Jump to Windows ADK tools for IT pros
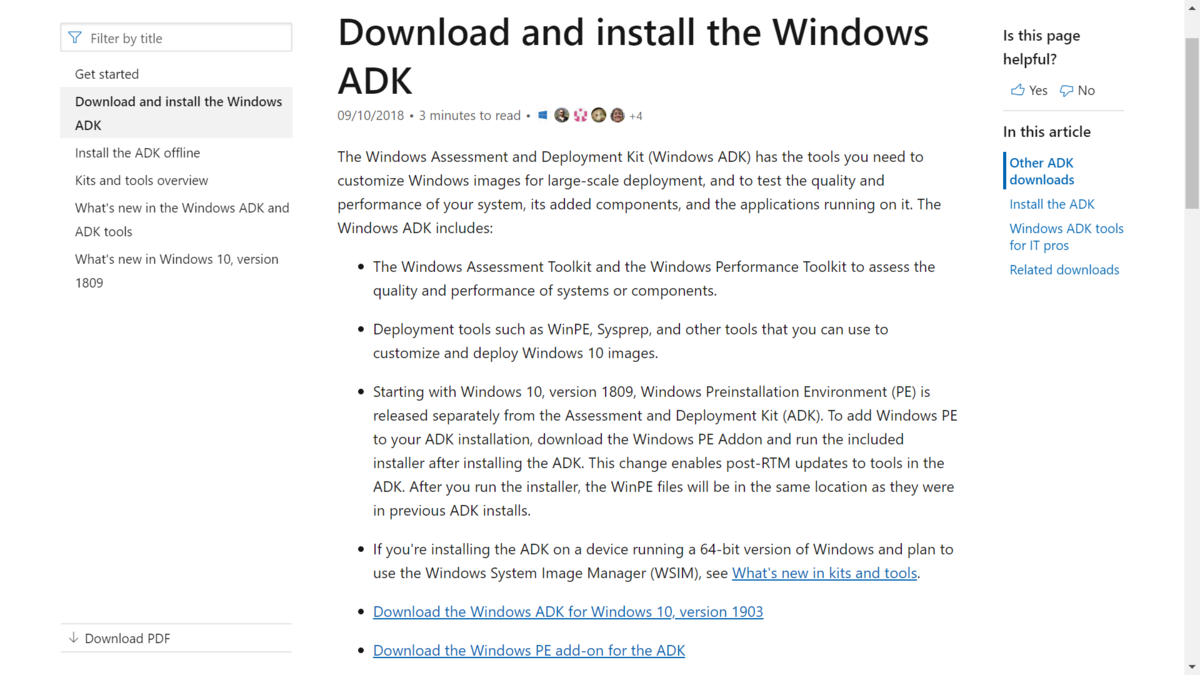Screen dimensions: 1200x675 point(1066,237)
